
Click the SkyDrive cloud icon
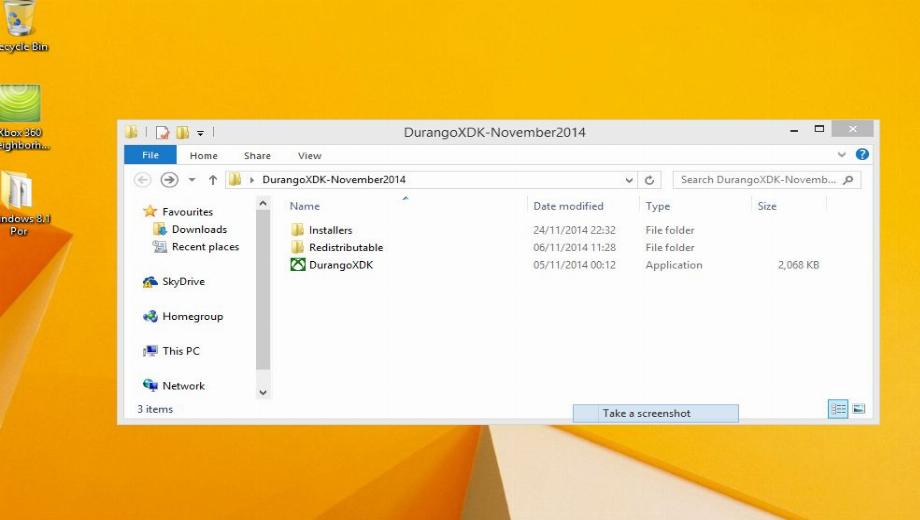tap(150, 282)
